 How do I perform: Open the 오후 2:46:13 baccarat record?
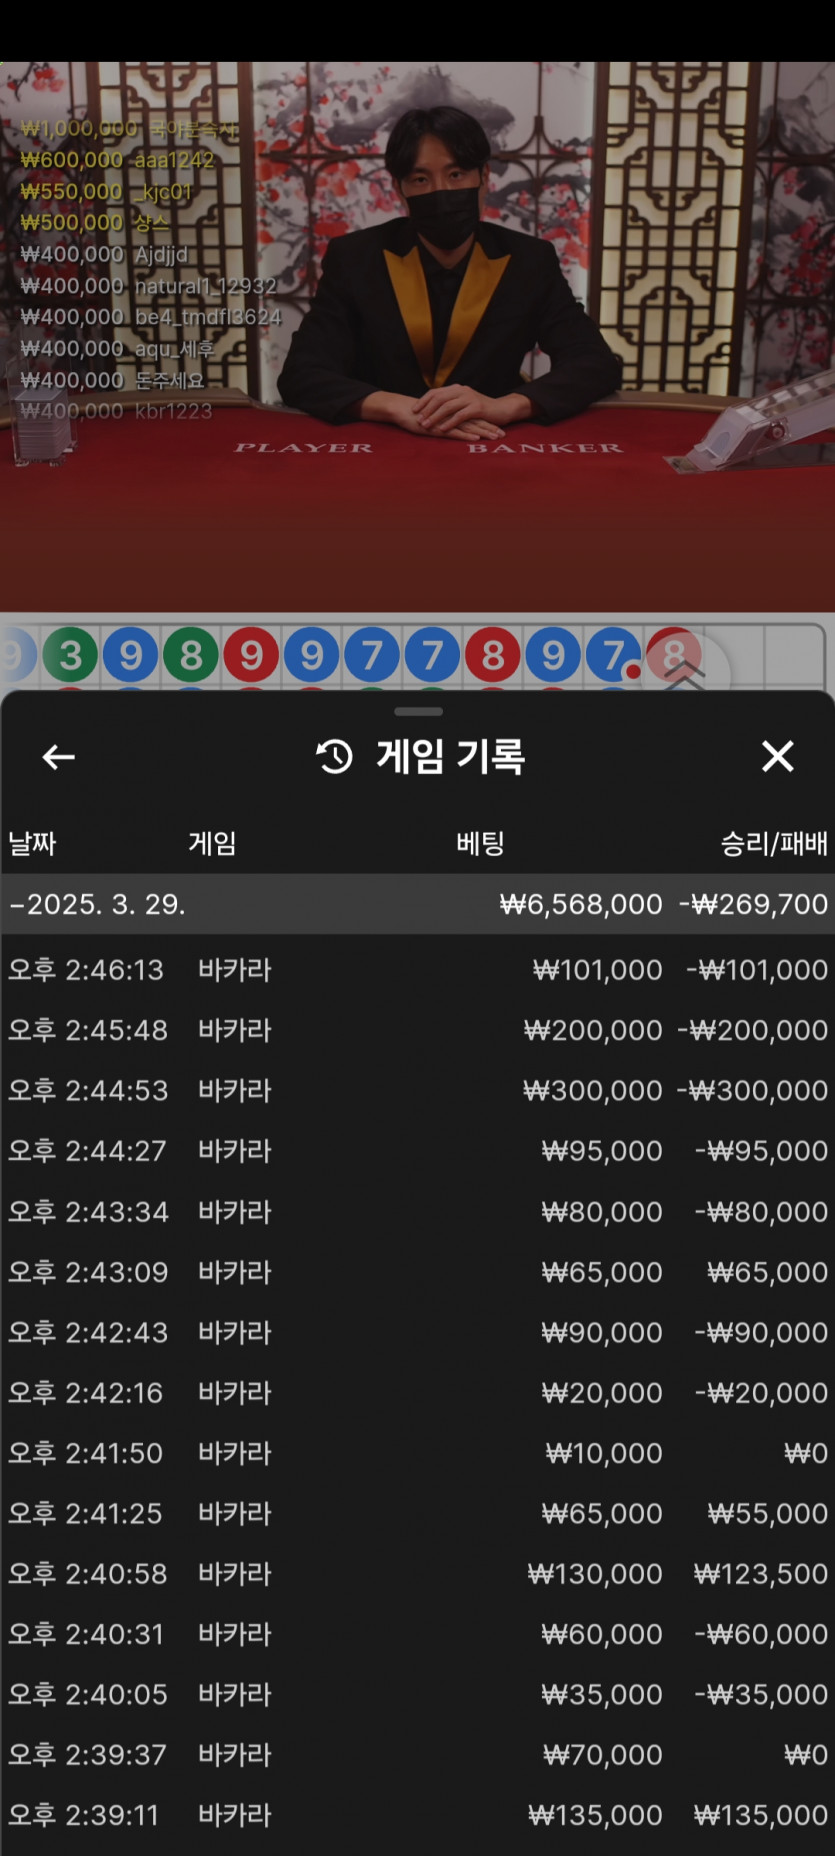417,970
